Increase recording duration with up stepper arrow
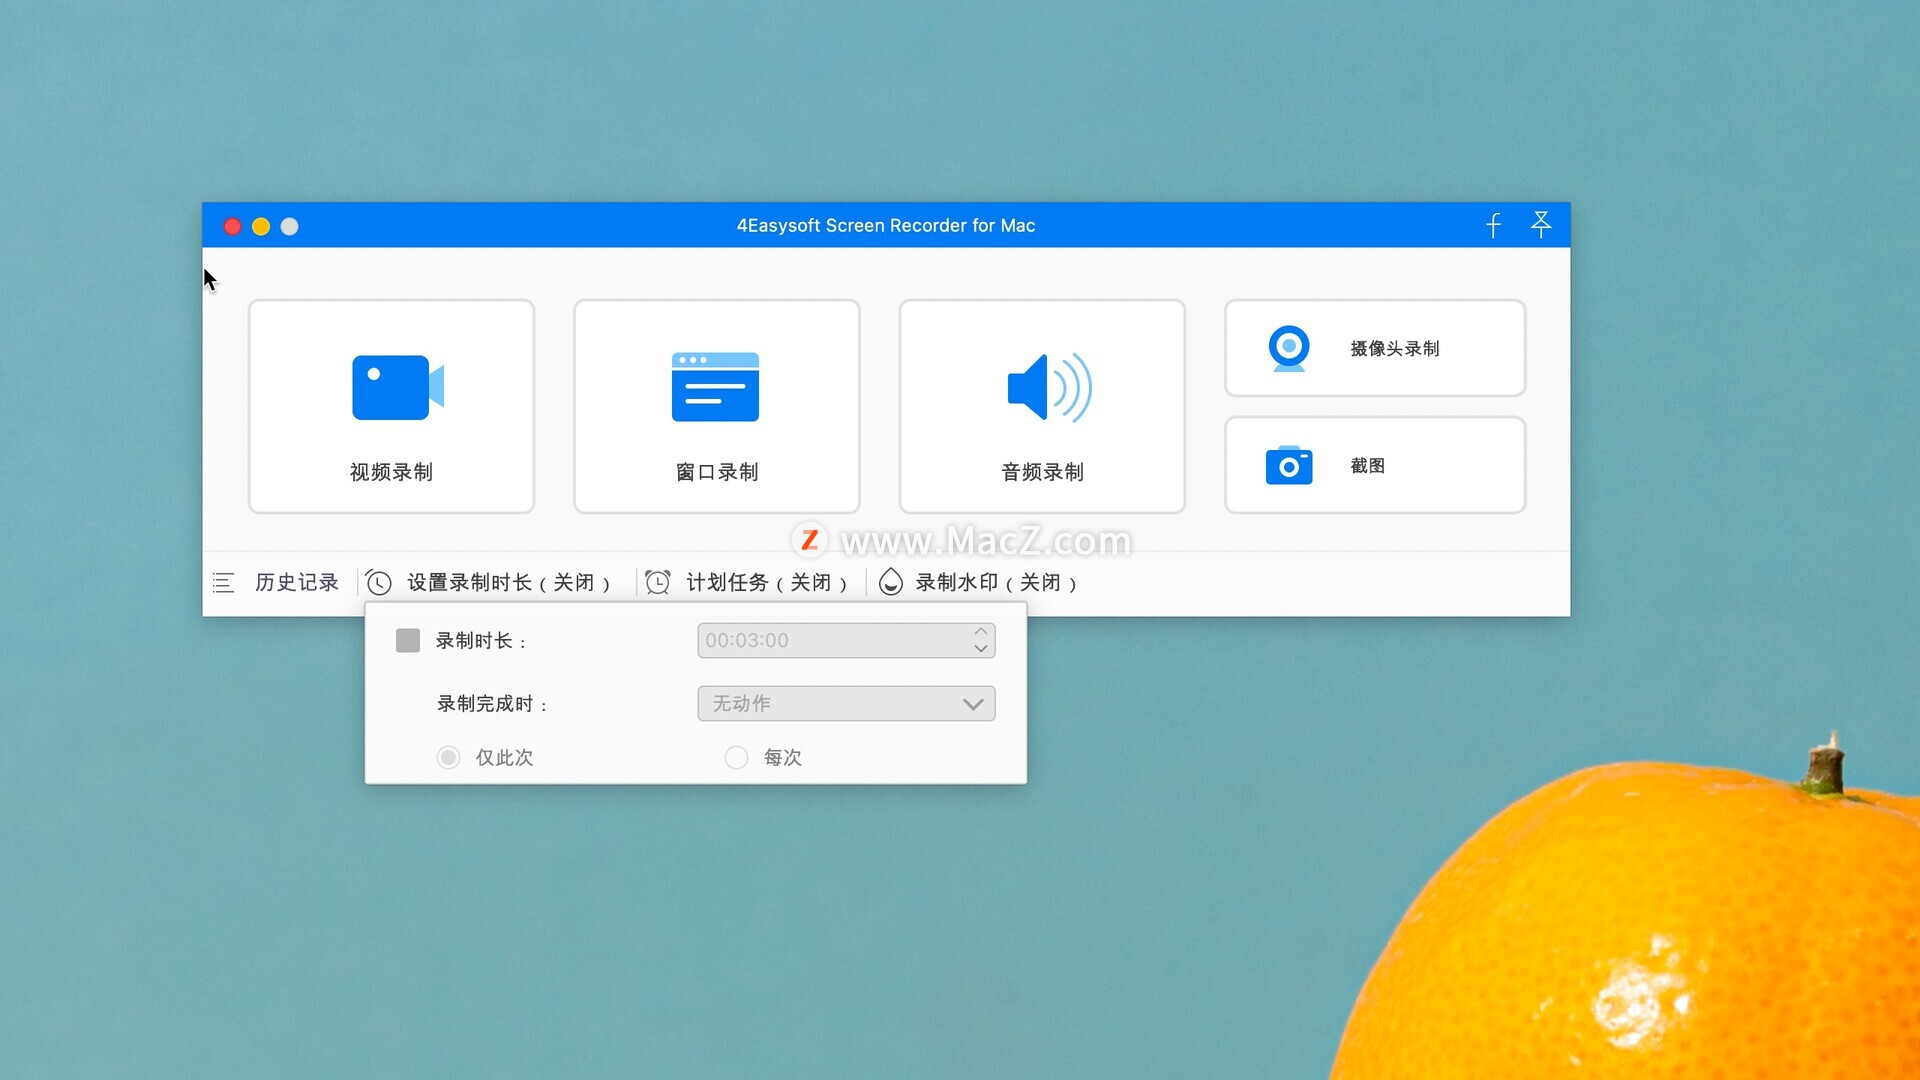This screenshot has height=1080, width=1920. 980,631
